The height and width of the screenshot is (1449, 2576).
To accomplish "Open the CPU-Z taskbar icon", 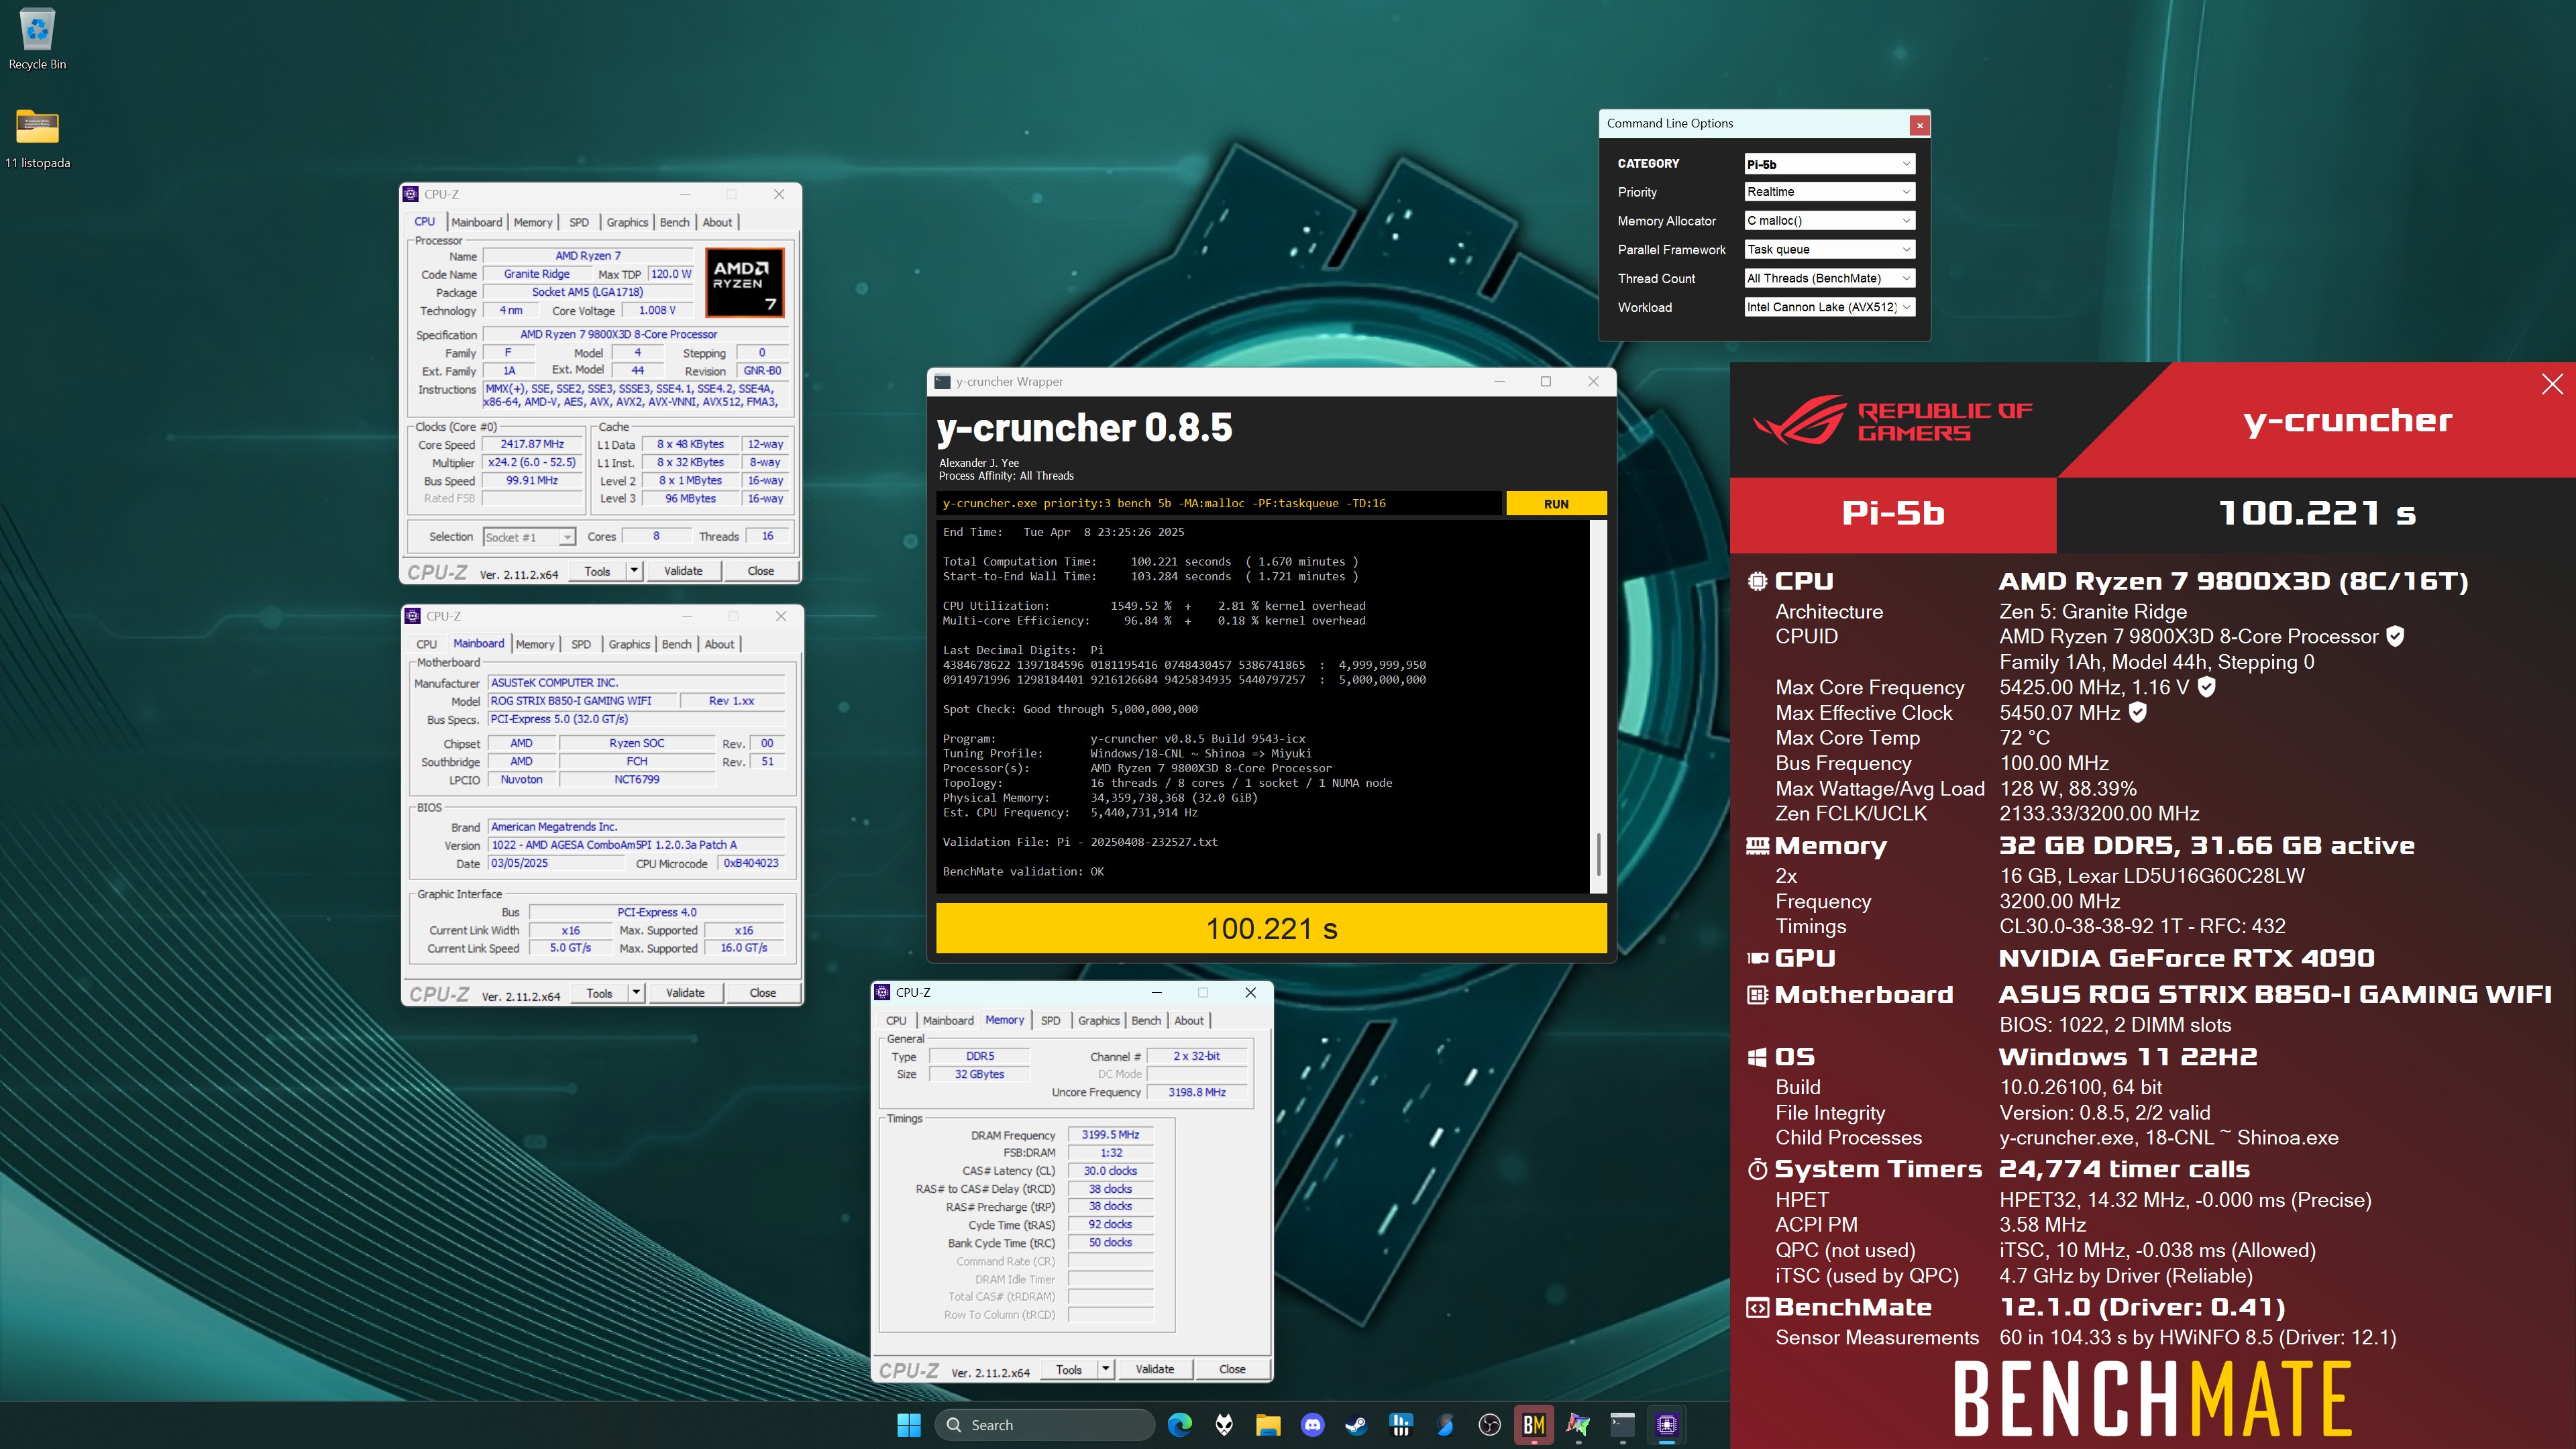I will click(1666, 1425).
